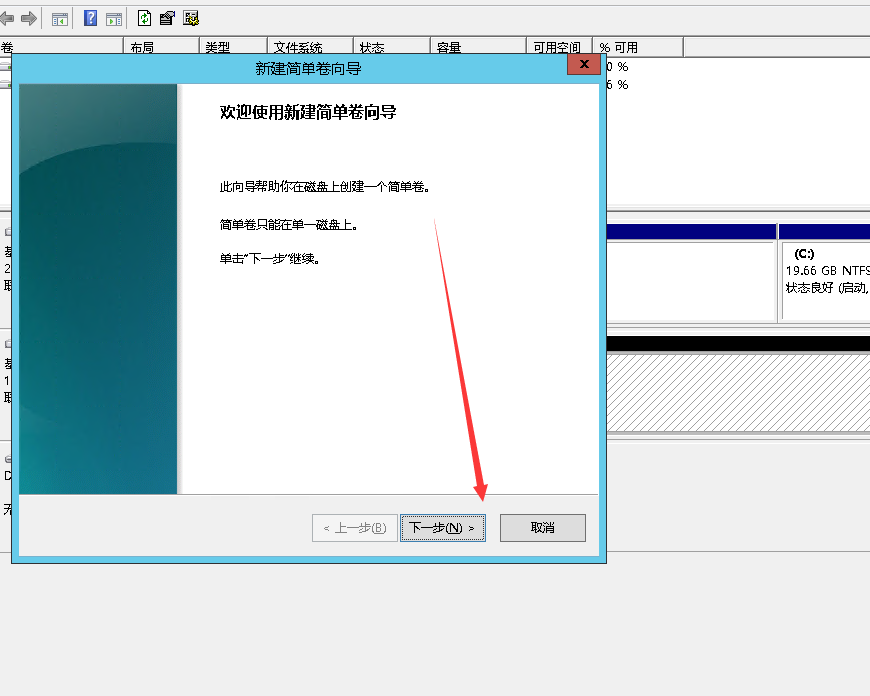Viewport: 870px width, 696px height.
Task: Click the Forward arrow toolbar icon
Action: [29, 18]
